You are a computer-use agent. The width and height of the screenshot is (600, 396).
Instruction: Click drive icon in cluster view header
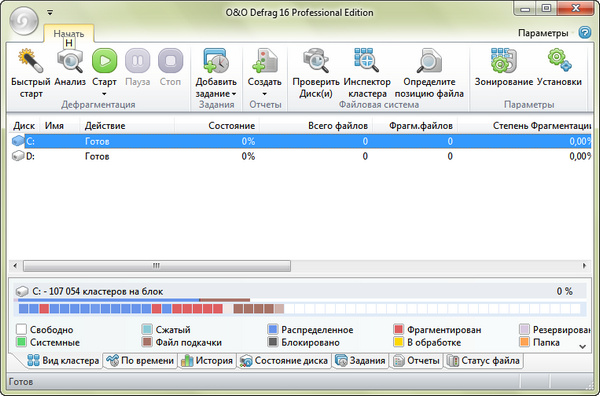pyautogui.click(x=22, y=292)
